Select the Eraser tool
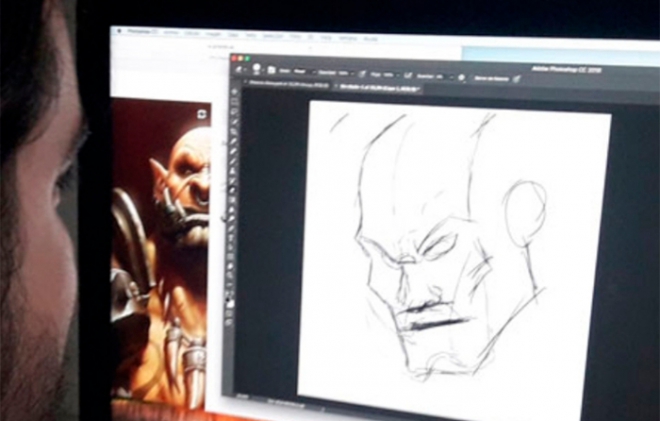This screenshot has height=421, width=660. 233,190
